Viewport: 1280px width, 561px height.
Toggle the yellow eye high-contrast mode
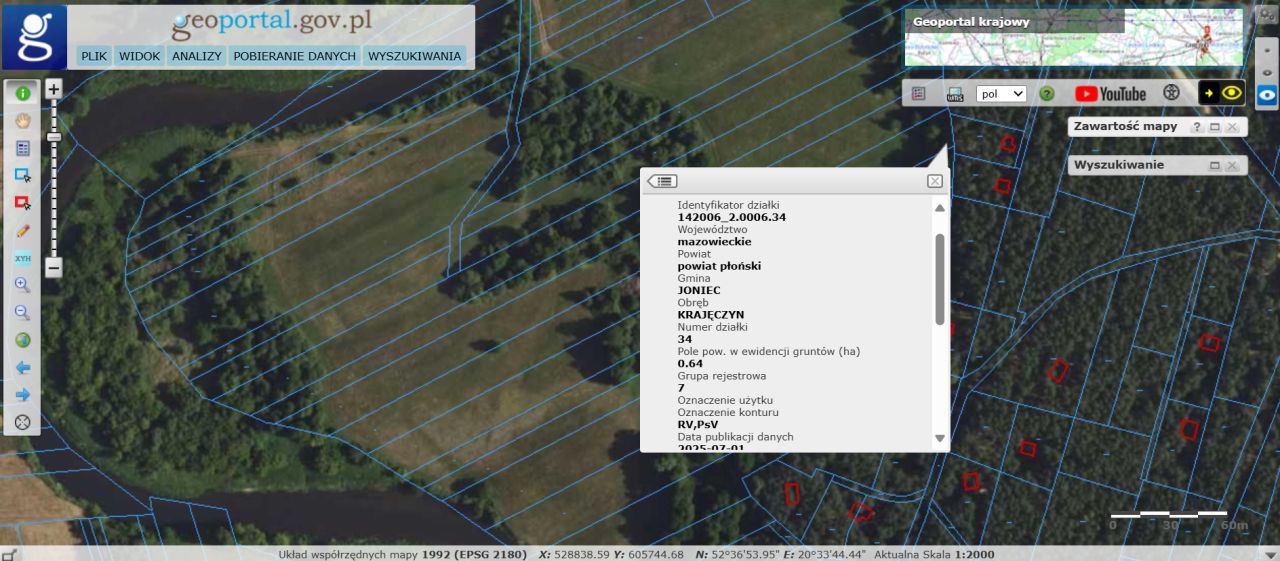[x=1231, y=93]
